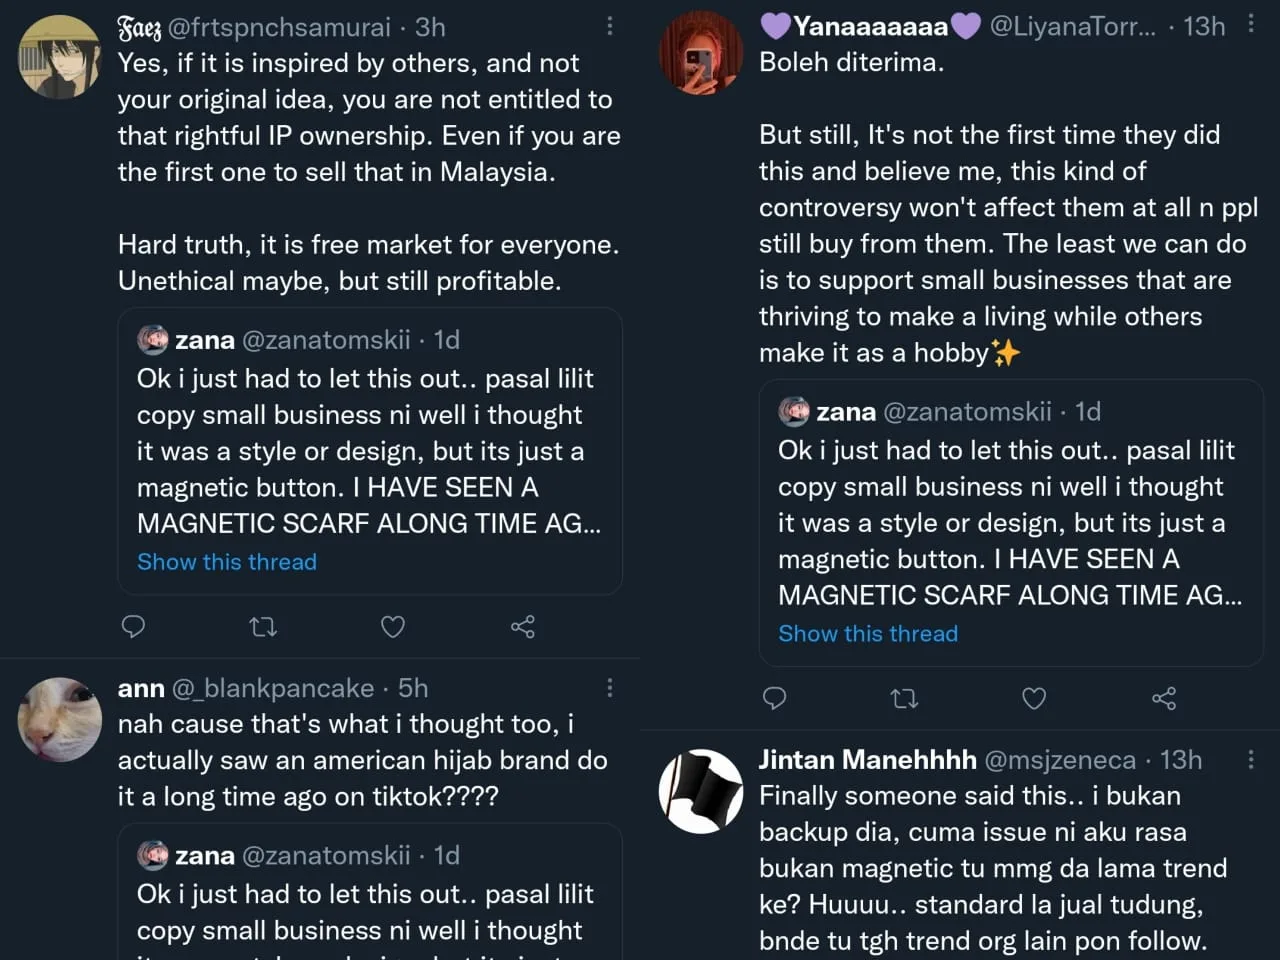Open Faez's profile avatar

pyautogui.click(x=60, y=57)
